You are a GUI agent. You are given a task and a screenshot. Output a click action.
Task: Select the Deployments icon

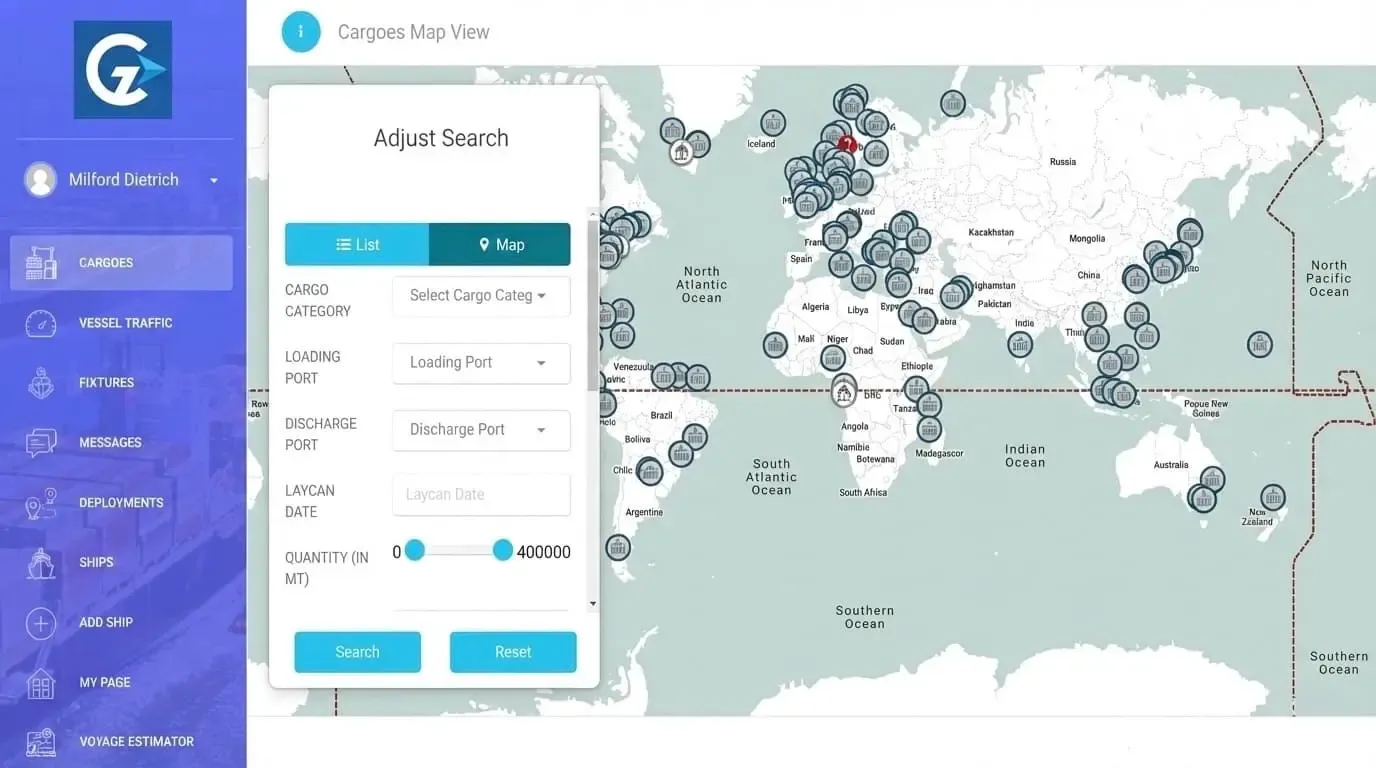coord(40,502)
